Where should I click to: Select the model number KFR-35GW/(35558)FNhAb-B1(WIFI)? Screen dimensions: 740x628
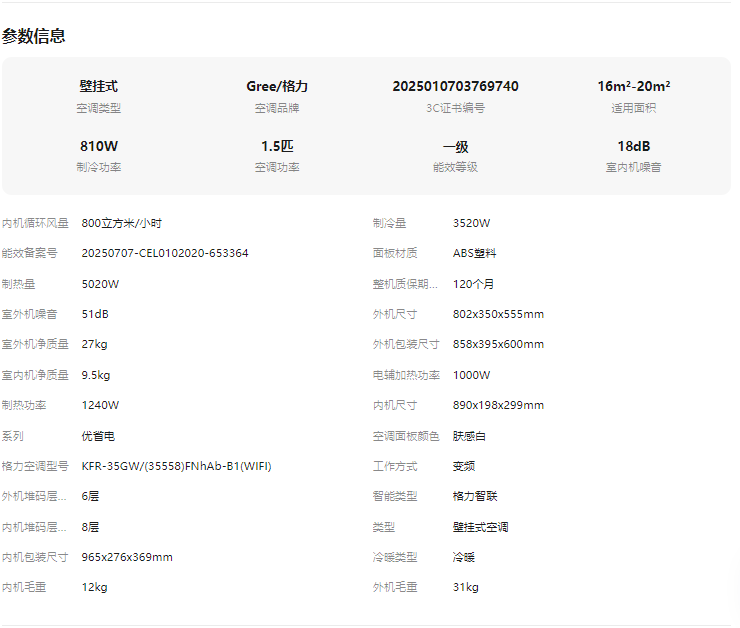tap(176, 466)
